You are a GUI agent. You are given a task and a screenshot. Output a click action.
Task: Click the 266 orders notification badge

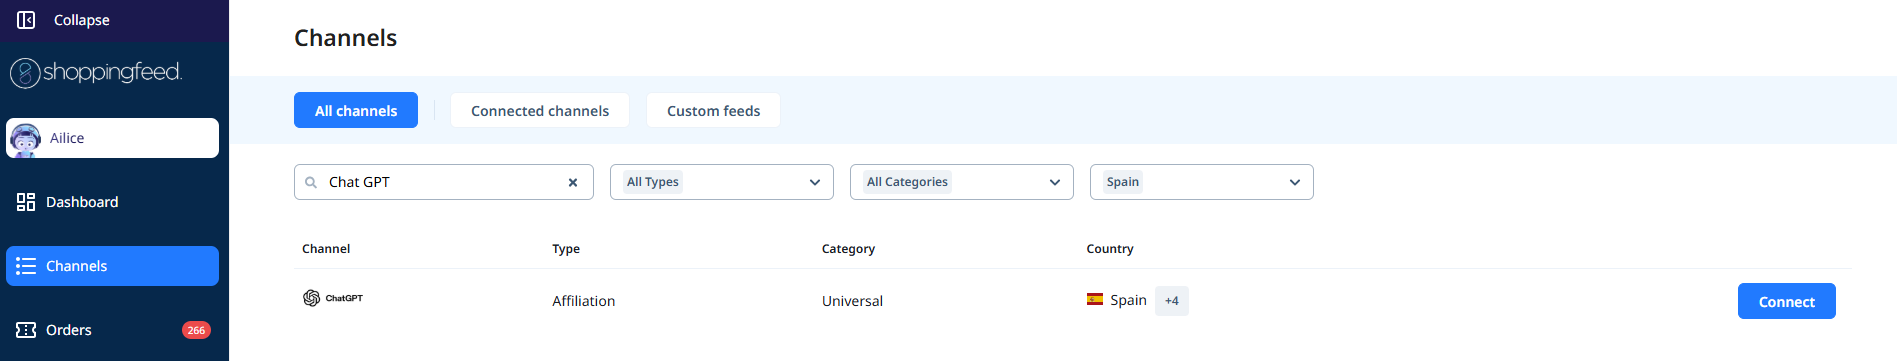tap(196, 330)
